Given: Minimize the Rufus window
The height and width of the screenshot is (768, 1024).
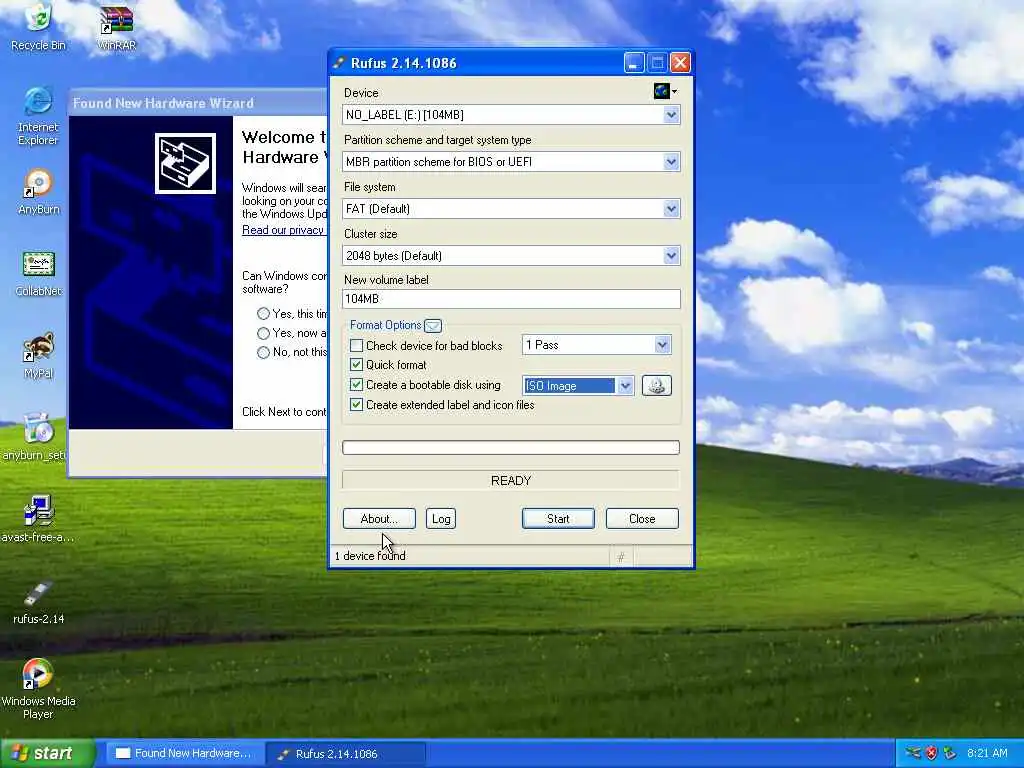Looking at the screenshot, I should [x=633, y=63].
